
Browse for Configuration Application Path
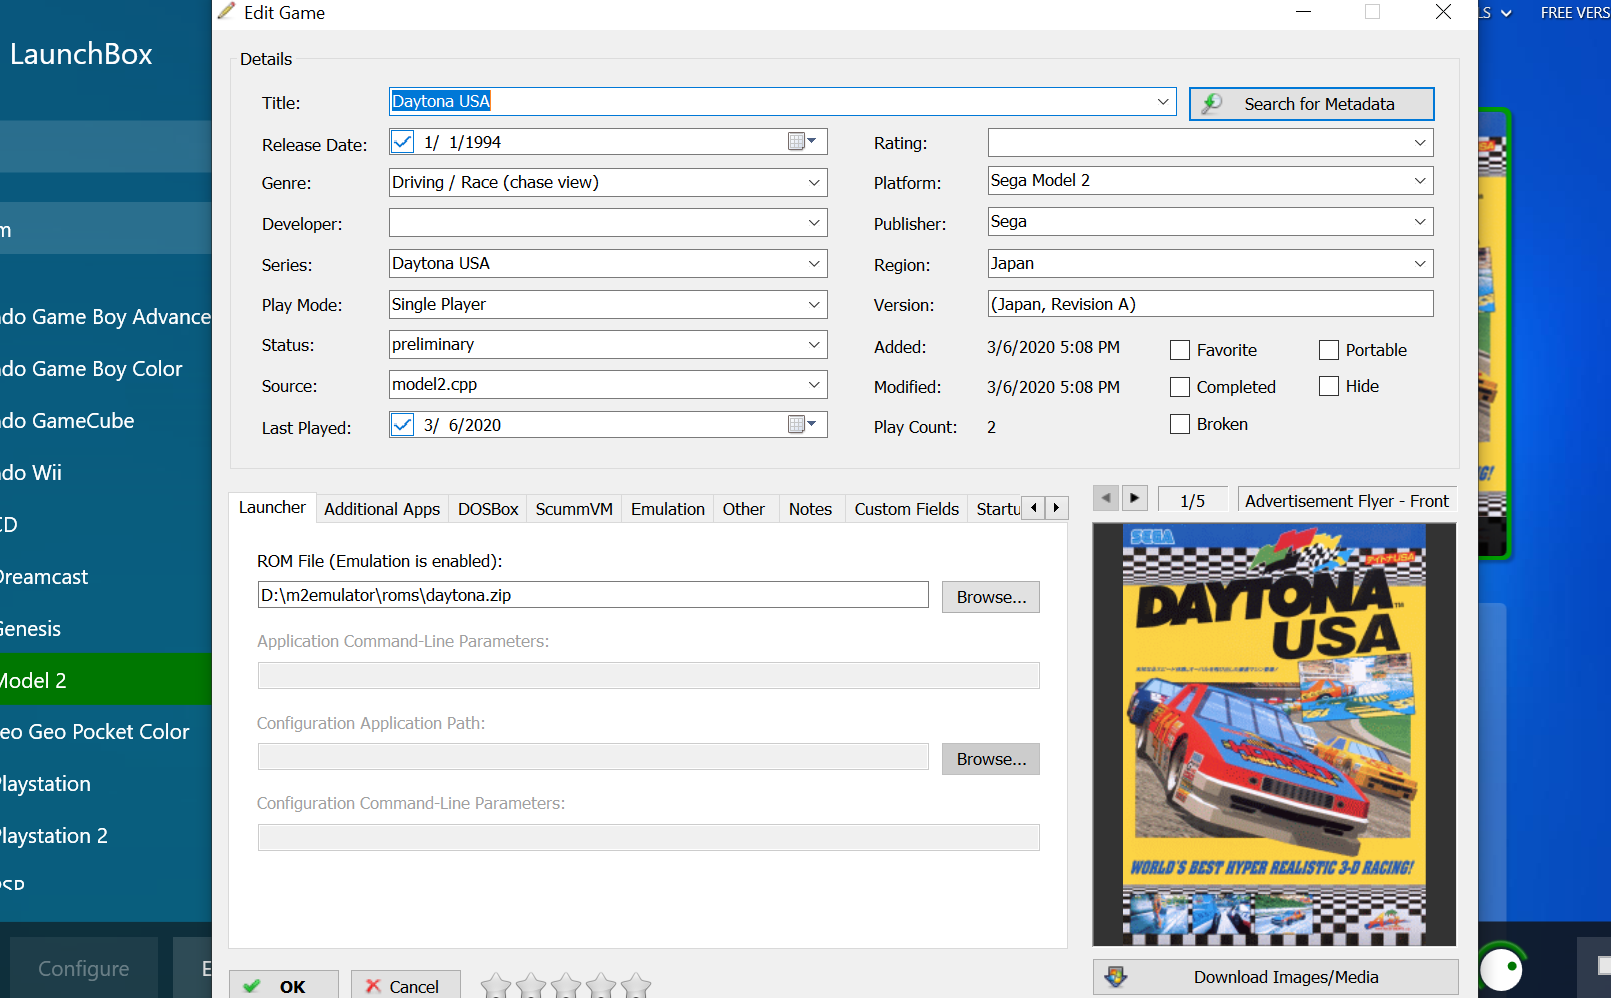click(x=991, y=759)
